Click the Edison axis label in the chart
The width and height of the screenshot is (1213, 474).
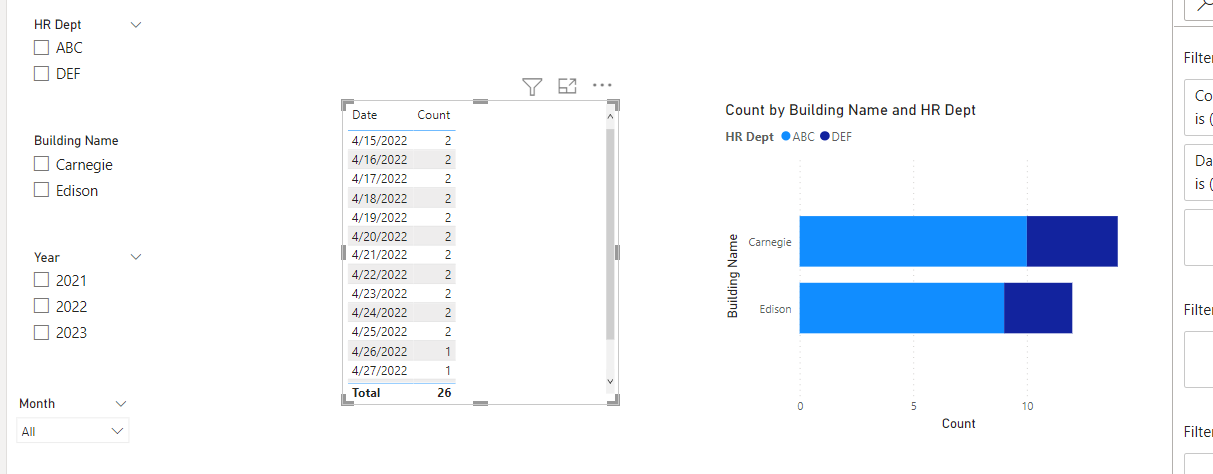click(775, 309)
